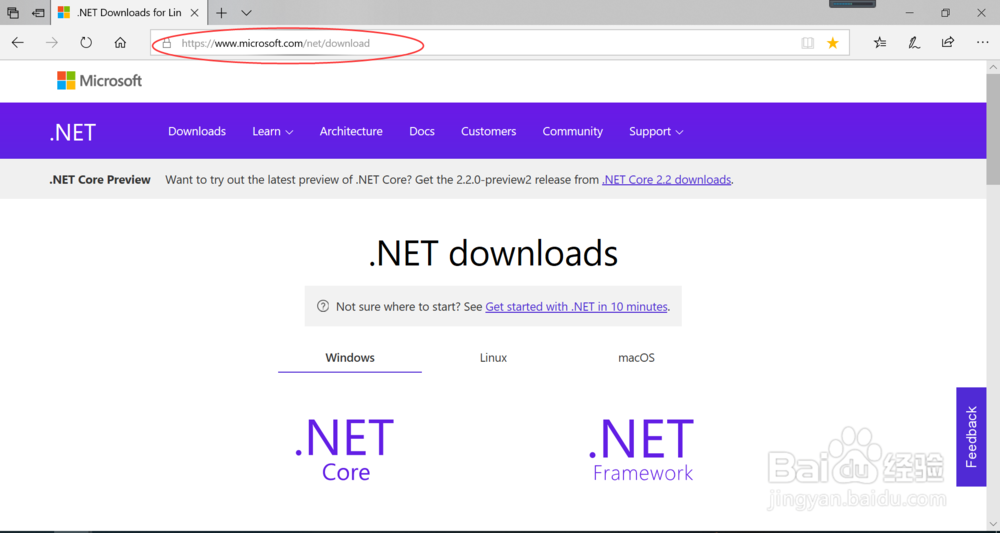The height and width of the screenshot is (533, 1000).
Task: Click the lock icon in the address bar
Action: [x=167, y=43]
